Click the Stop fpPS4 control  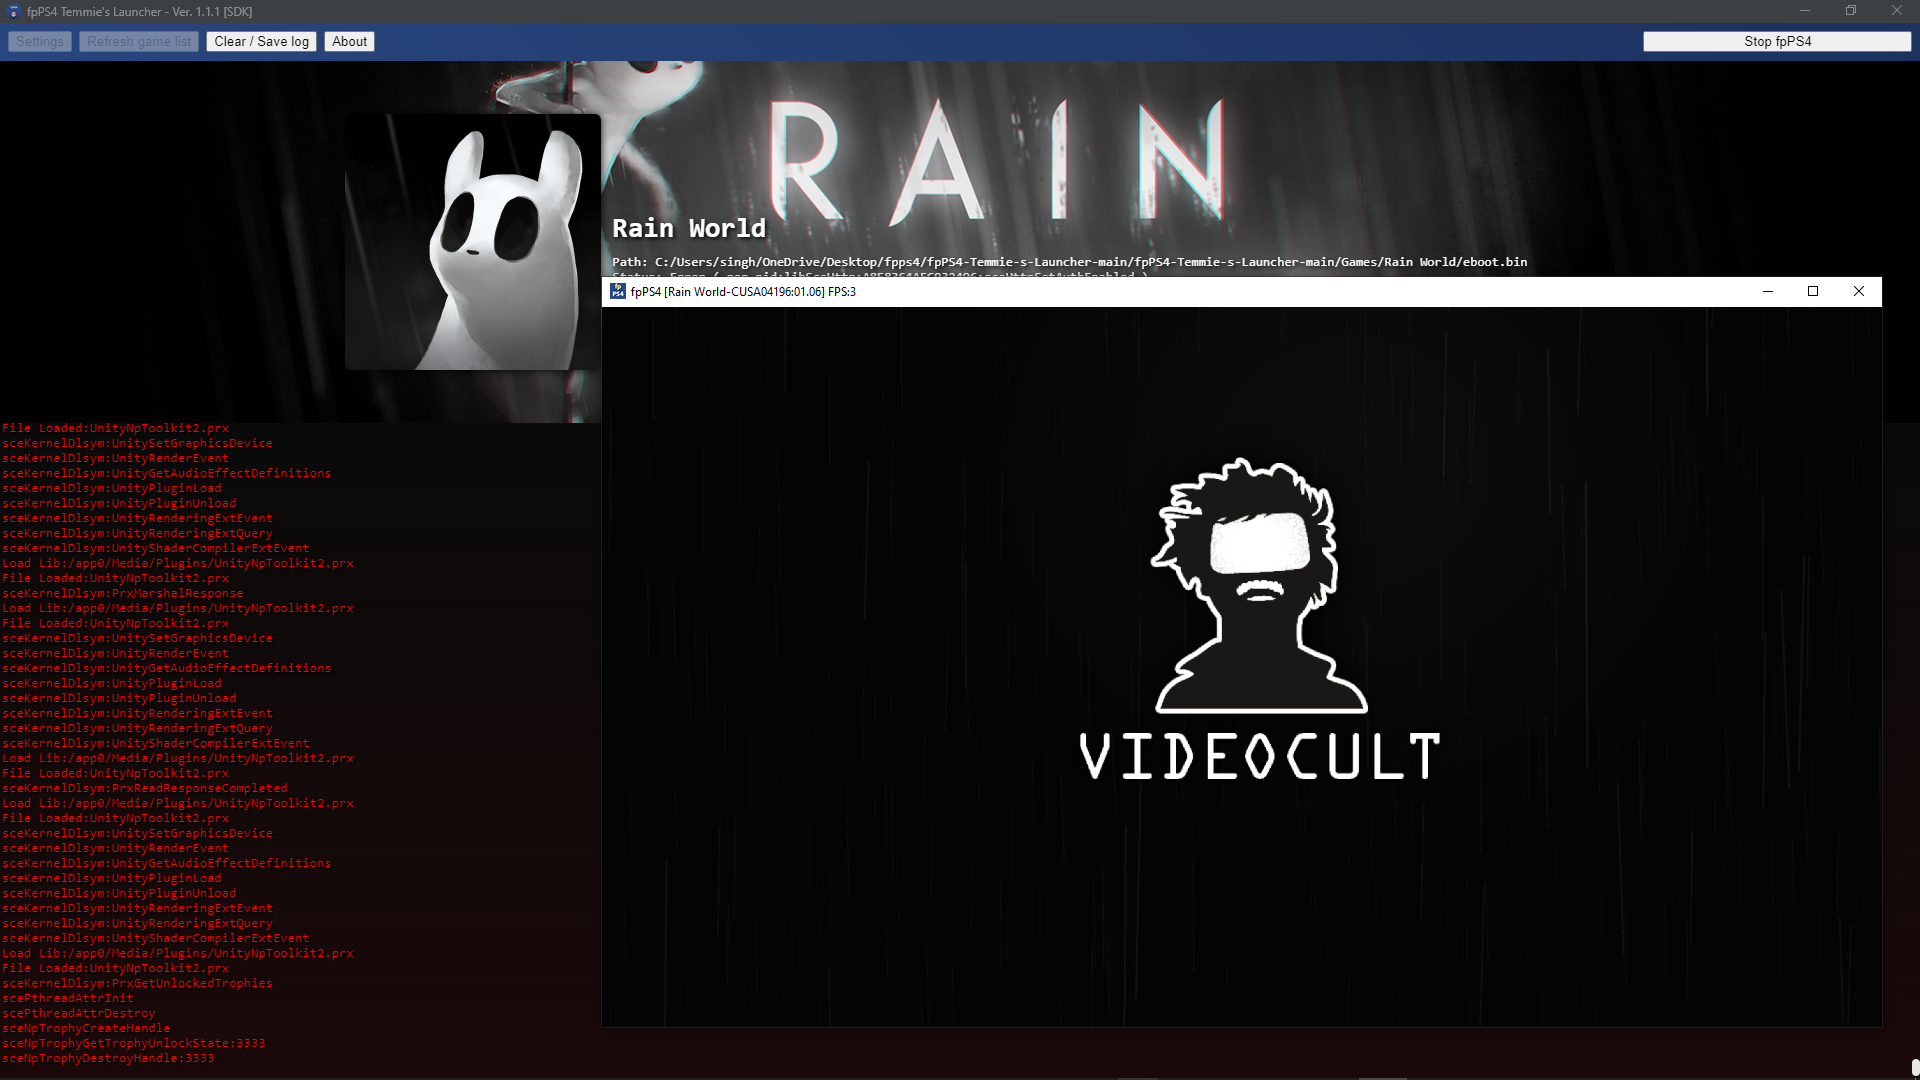point(1776,41)
